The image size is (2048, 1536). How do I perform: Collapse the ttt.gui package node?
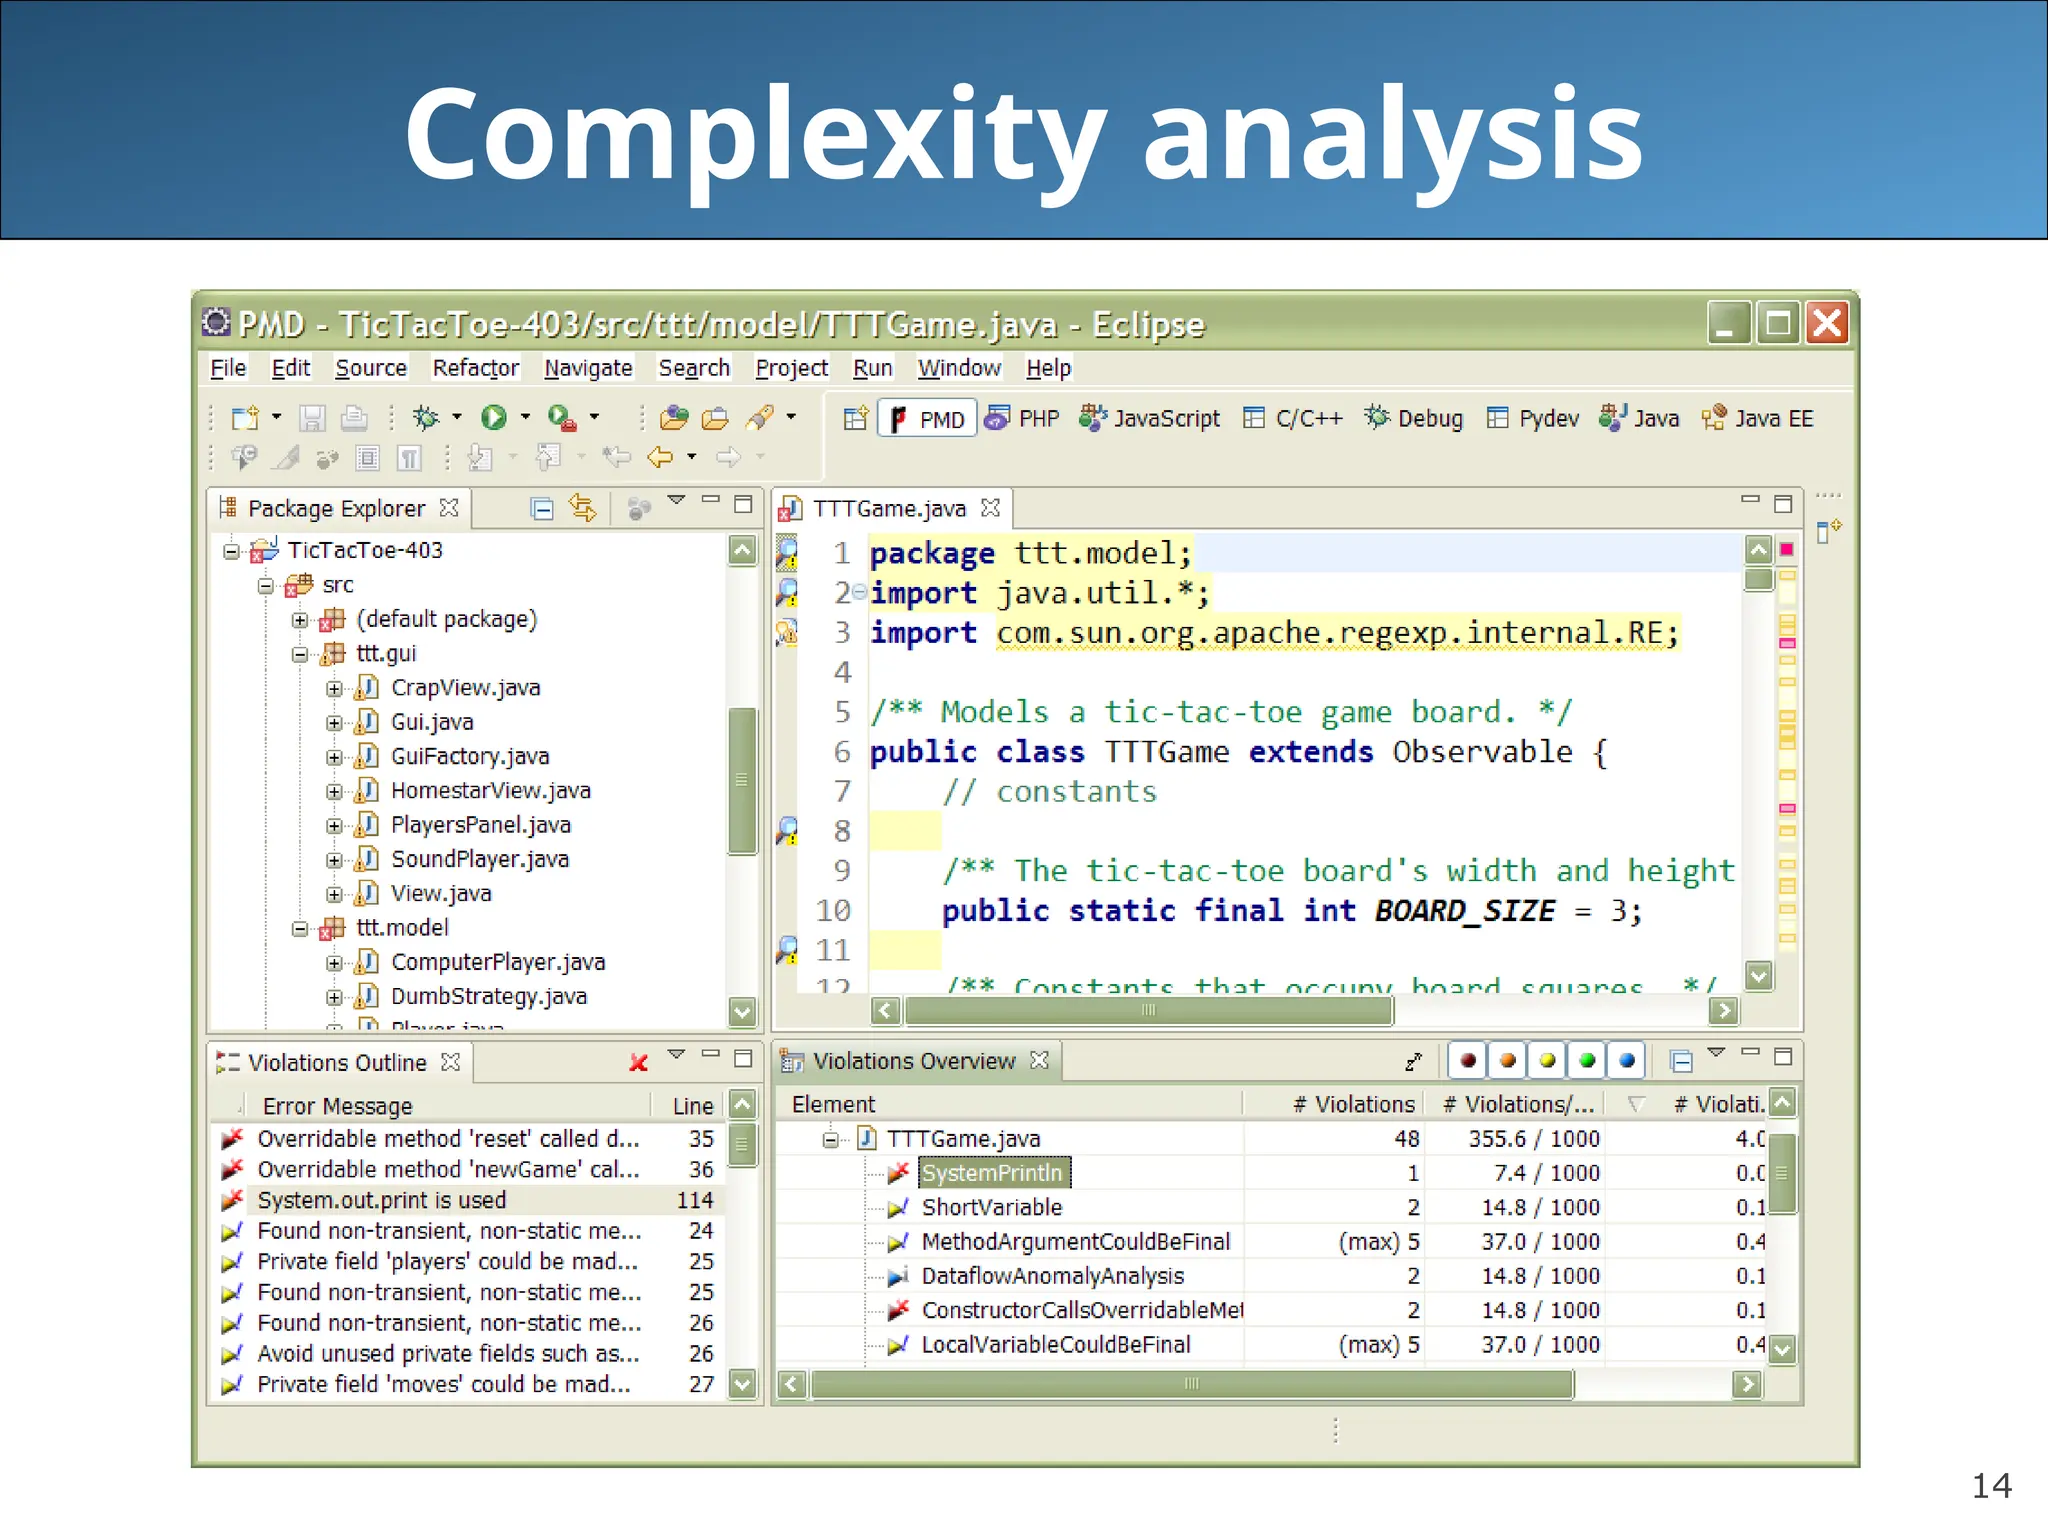300,654
